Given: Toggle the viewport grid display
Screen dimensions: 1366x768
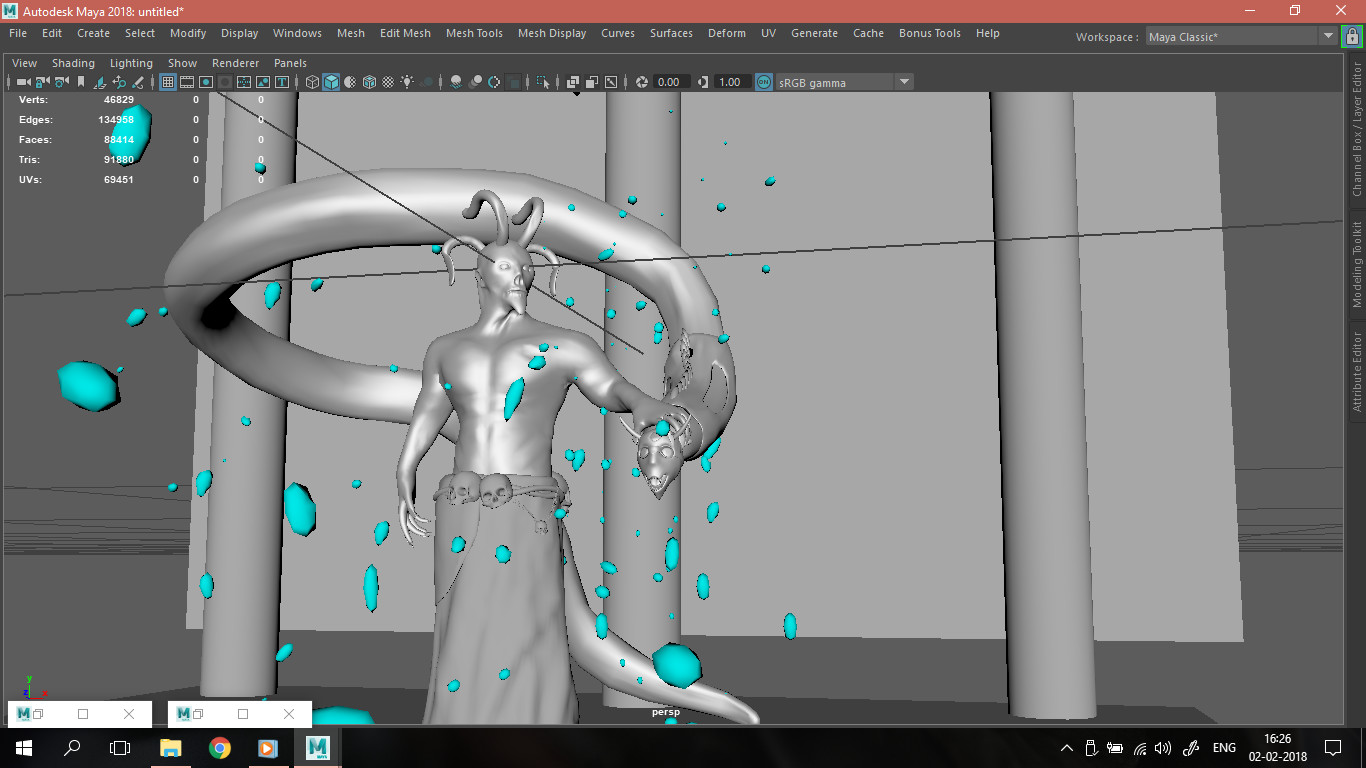Looking at the screenshot, I should pos(167,82).
